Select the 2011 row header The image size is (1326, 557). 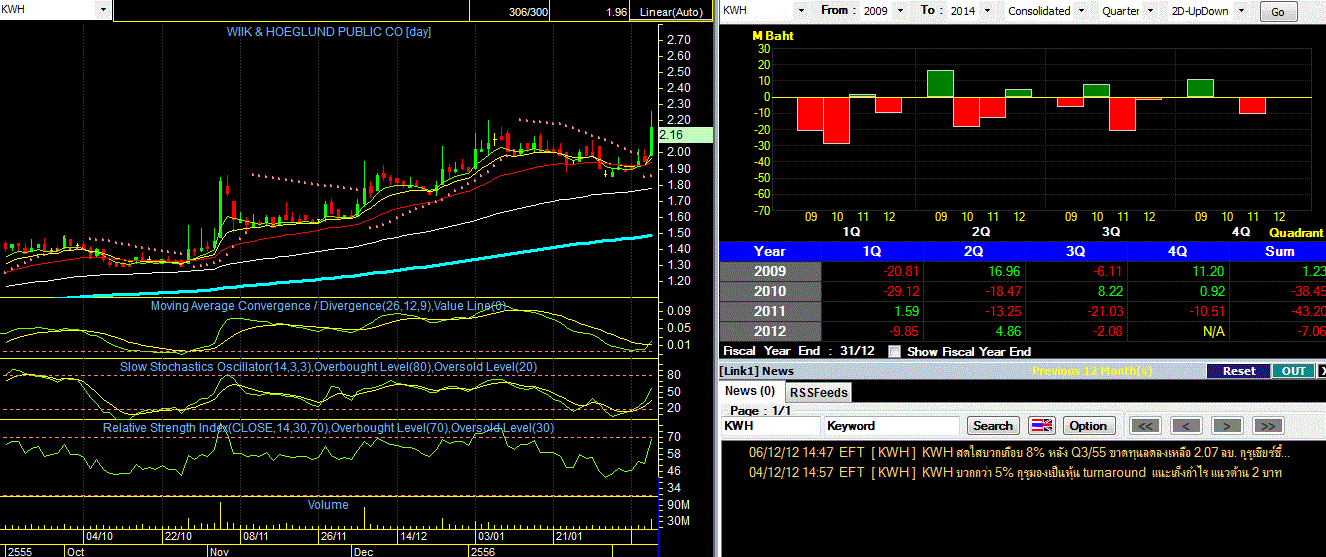coord(770,311)
